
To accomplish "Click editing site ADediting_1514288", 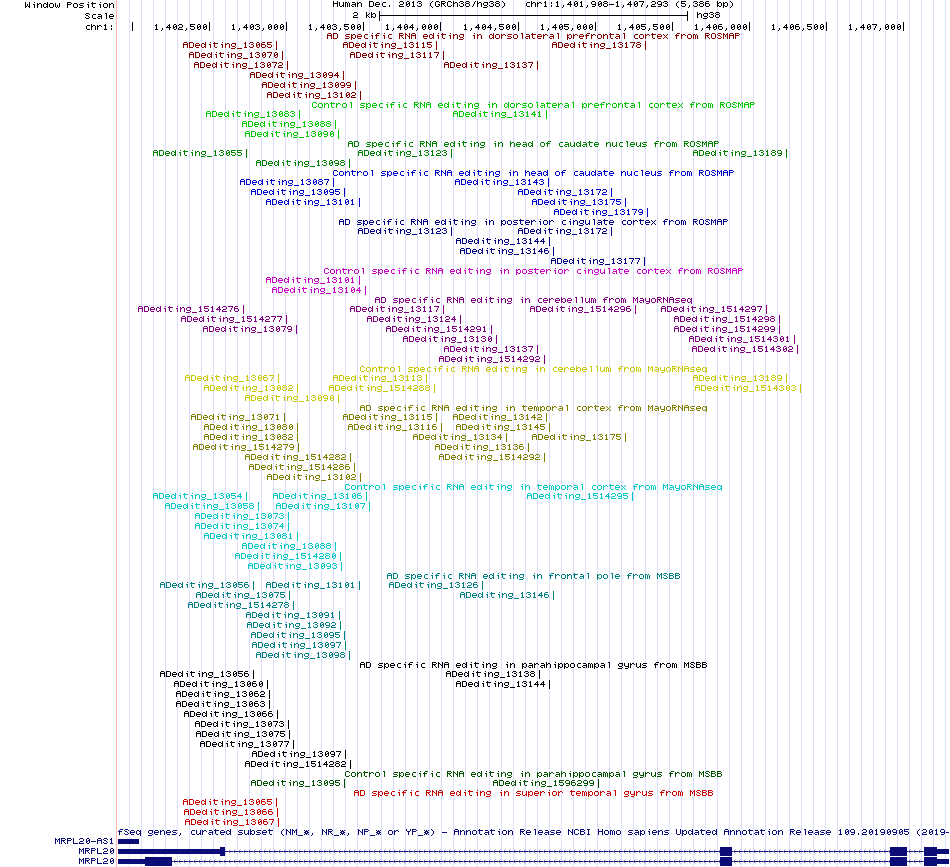I will 382,388.
